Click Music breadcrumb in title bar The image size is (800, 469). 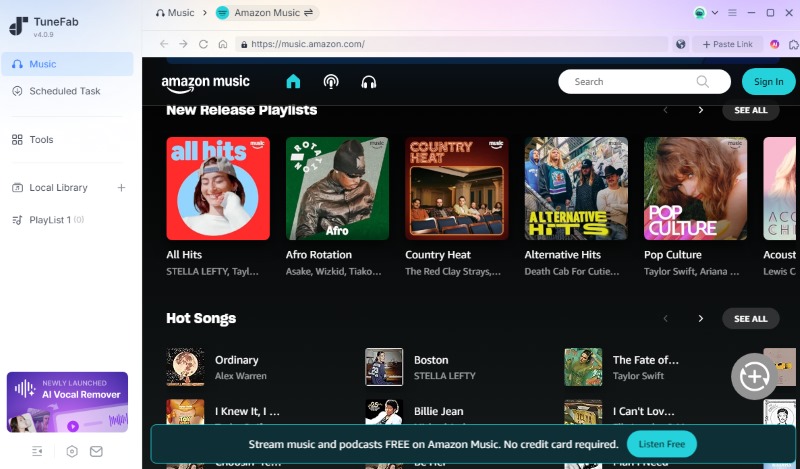(x=175, y=13)
